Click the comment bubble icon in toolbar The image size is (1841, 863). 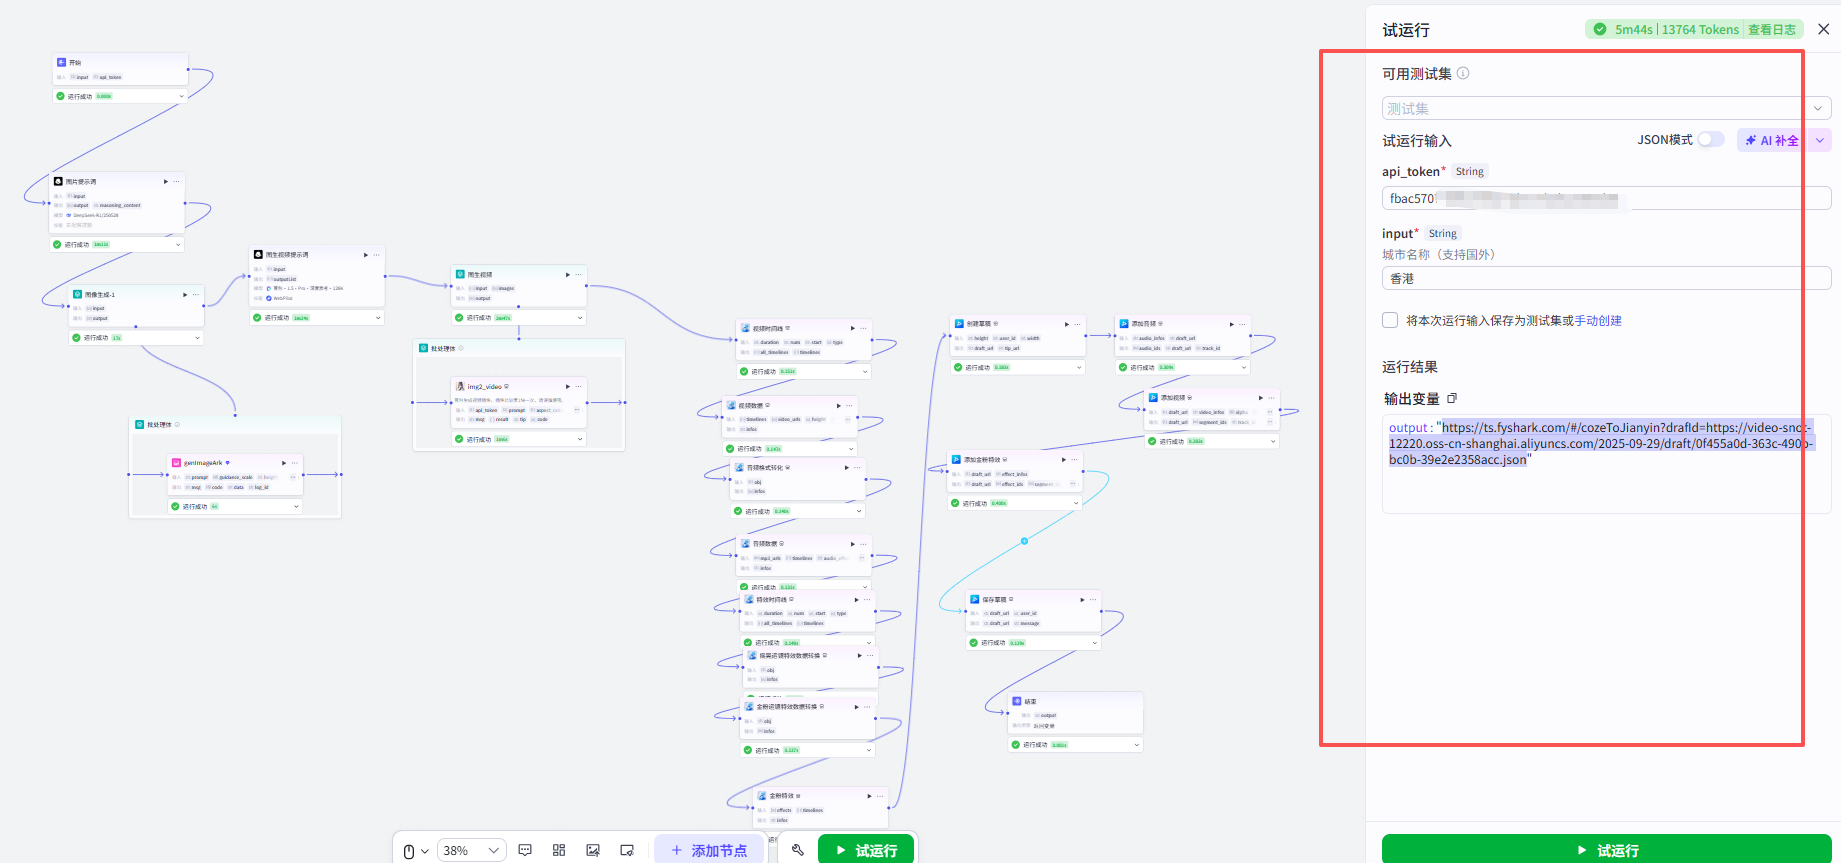point(525,850)
